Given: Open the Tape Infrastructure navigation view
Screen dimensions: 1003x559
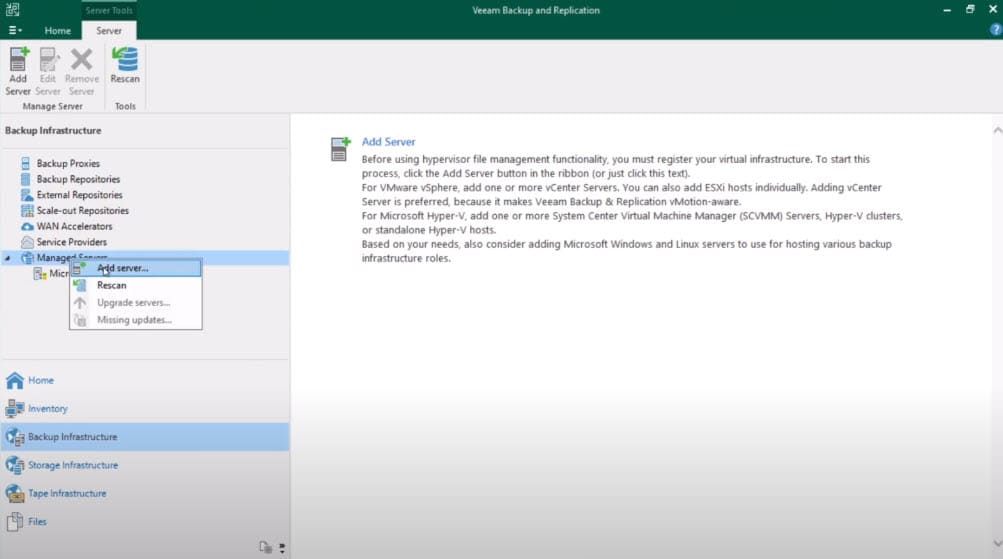Looking at the screenshot, I should pos(145,493).
